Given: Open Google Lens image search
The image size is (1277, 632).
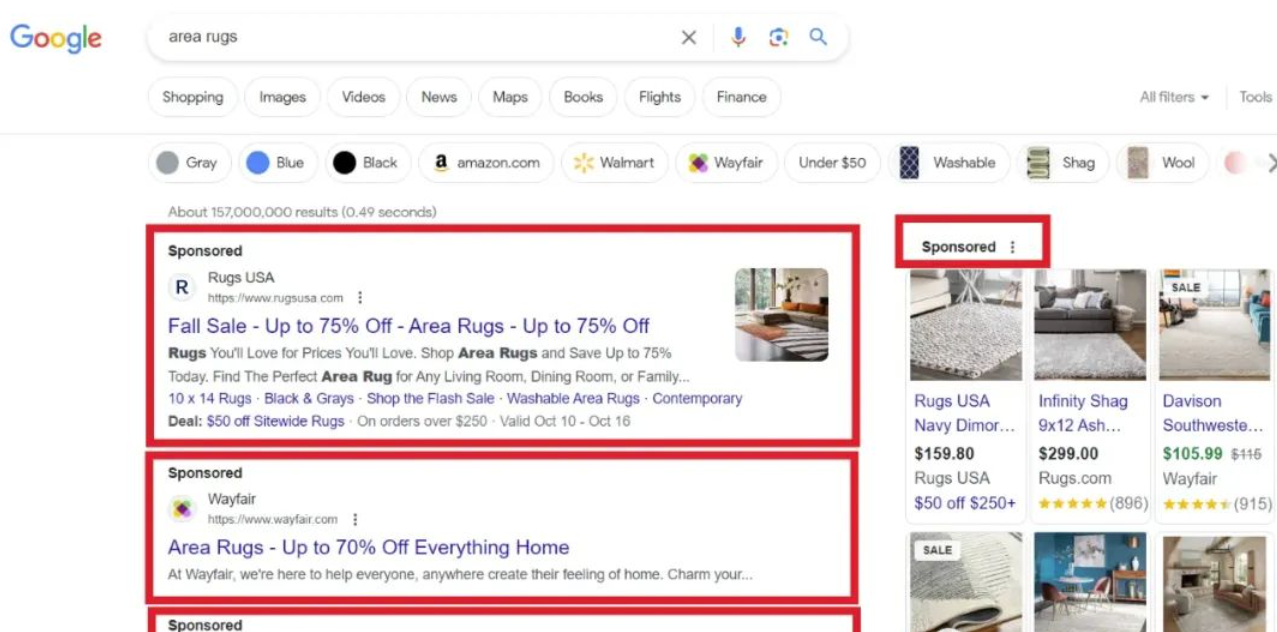Looking at the screenshot, I should pyautogui.click(x=778, y=38).
